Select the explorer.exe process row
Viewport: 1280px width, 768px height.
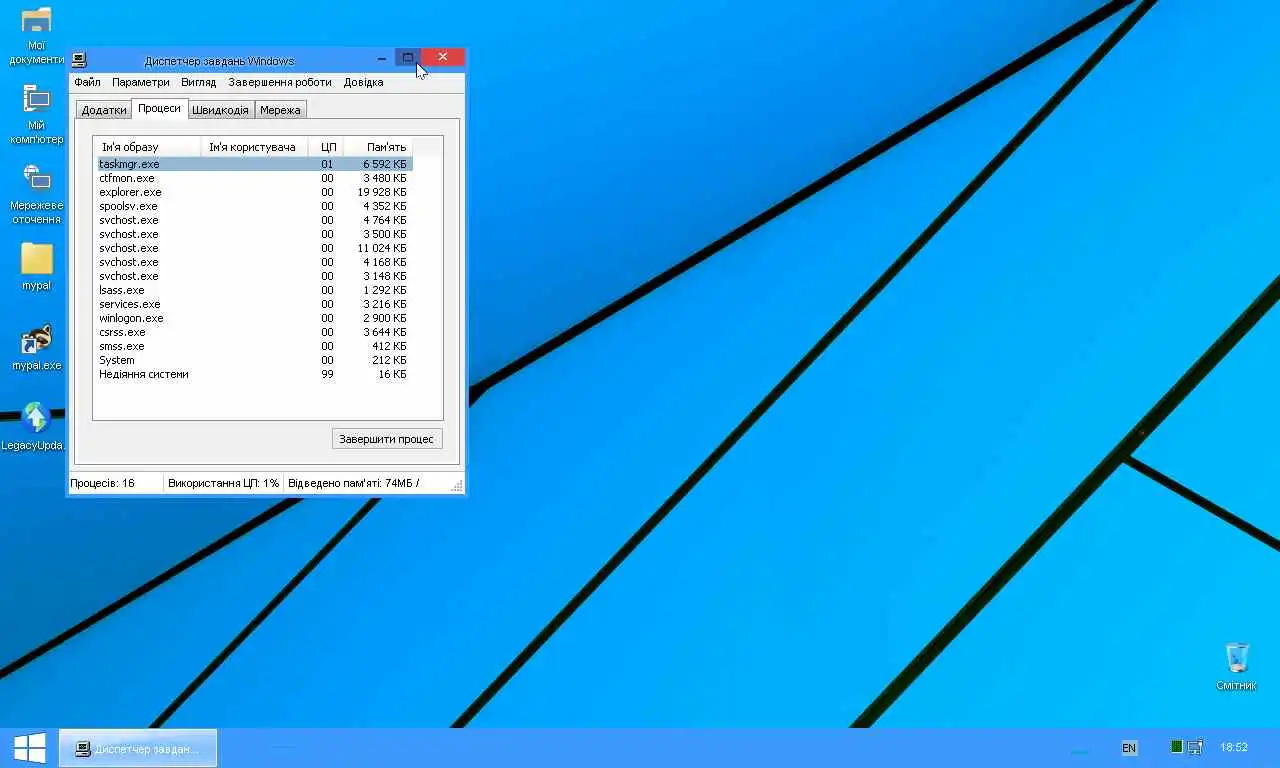click(254, 192)
